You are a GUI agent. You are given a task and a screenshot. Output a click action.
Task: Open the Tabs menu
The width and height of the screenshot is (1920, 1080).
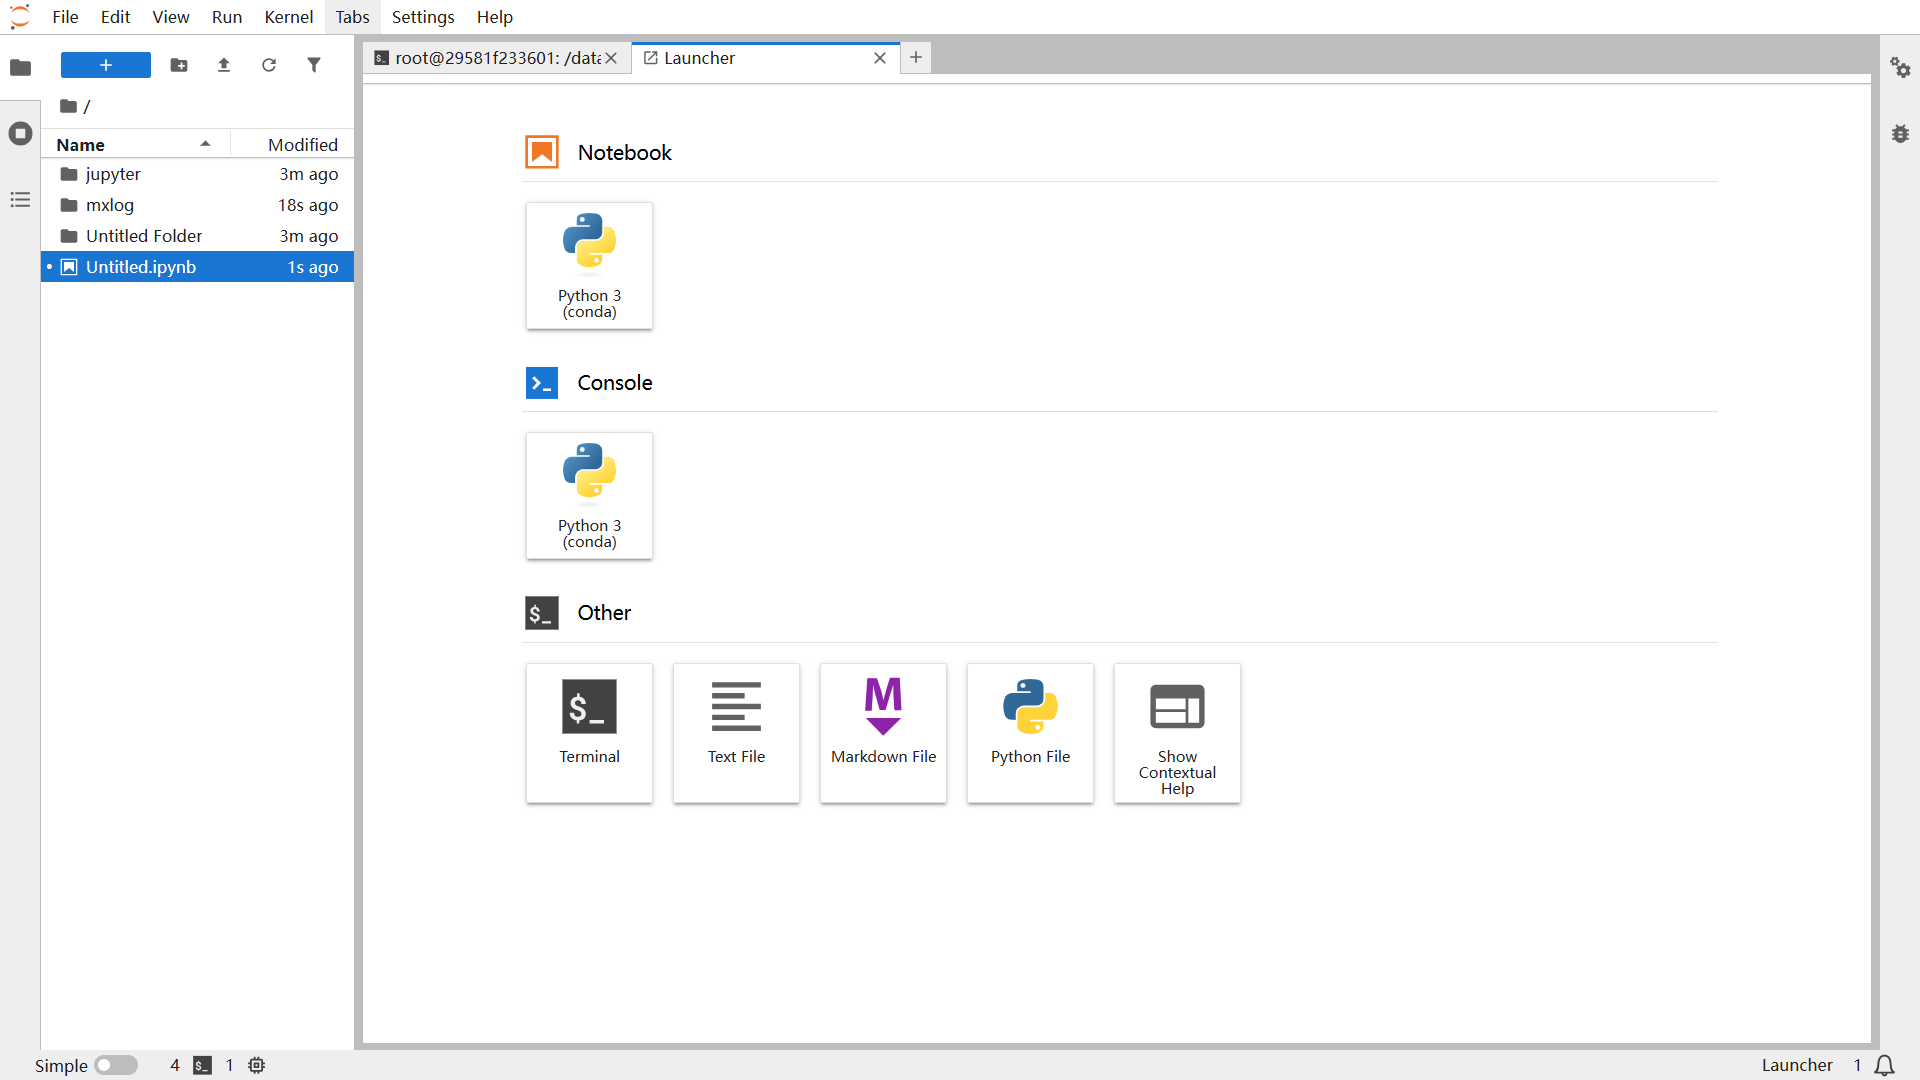point(352,17)
